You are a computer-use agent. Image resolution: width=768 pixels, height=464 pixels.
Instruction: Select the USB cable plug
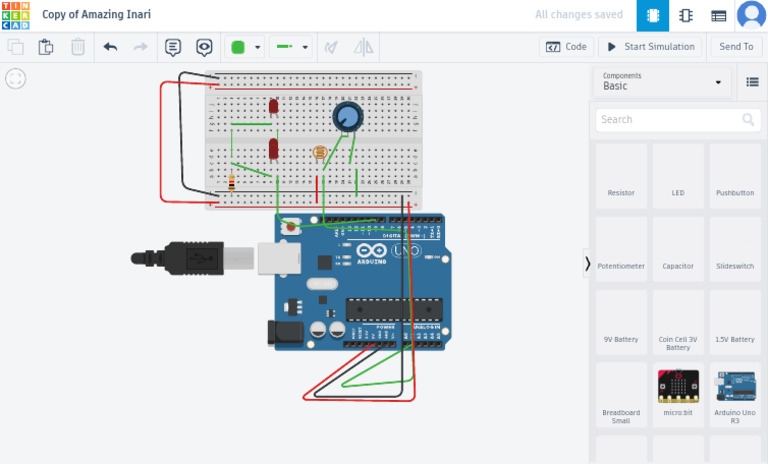click(x=193, y=258)
